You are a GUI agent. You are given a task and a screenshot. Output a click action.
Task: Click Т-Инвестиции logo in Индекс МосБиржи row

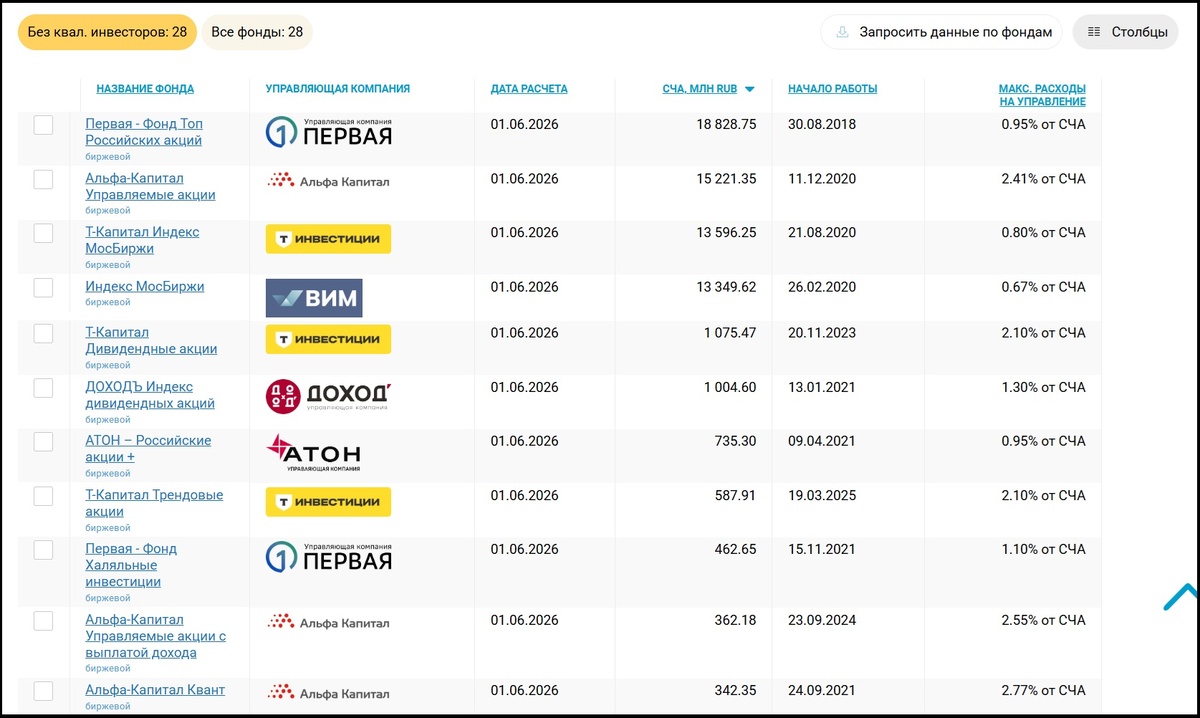coord(328,239)
